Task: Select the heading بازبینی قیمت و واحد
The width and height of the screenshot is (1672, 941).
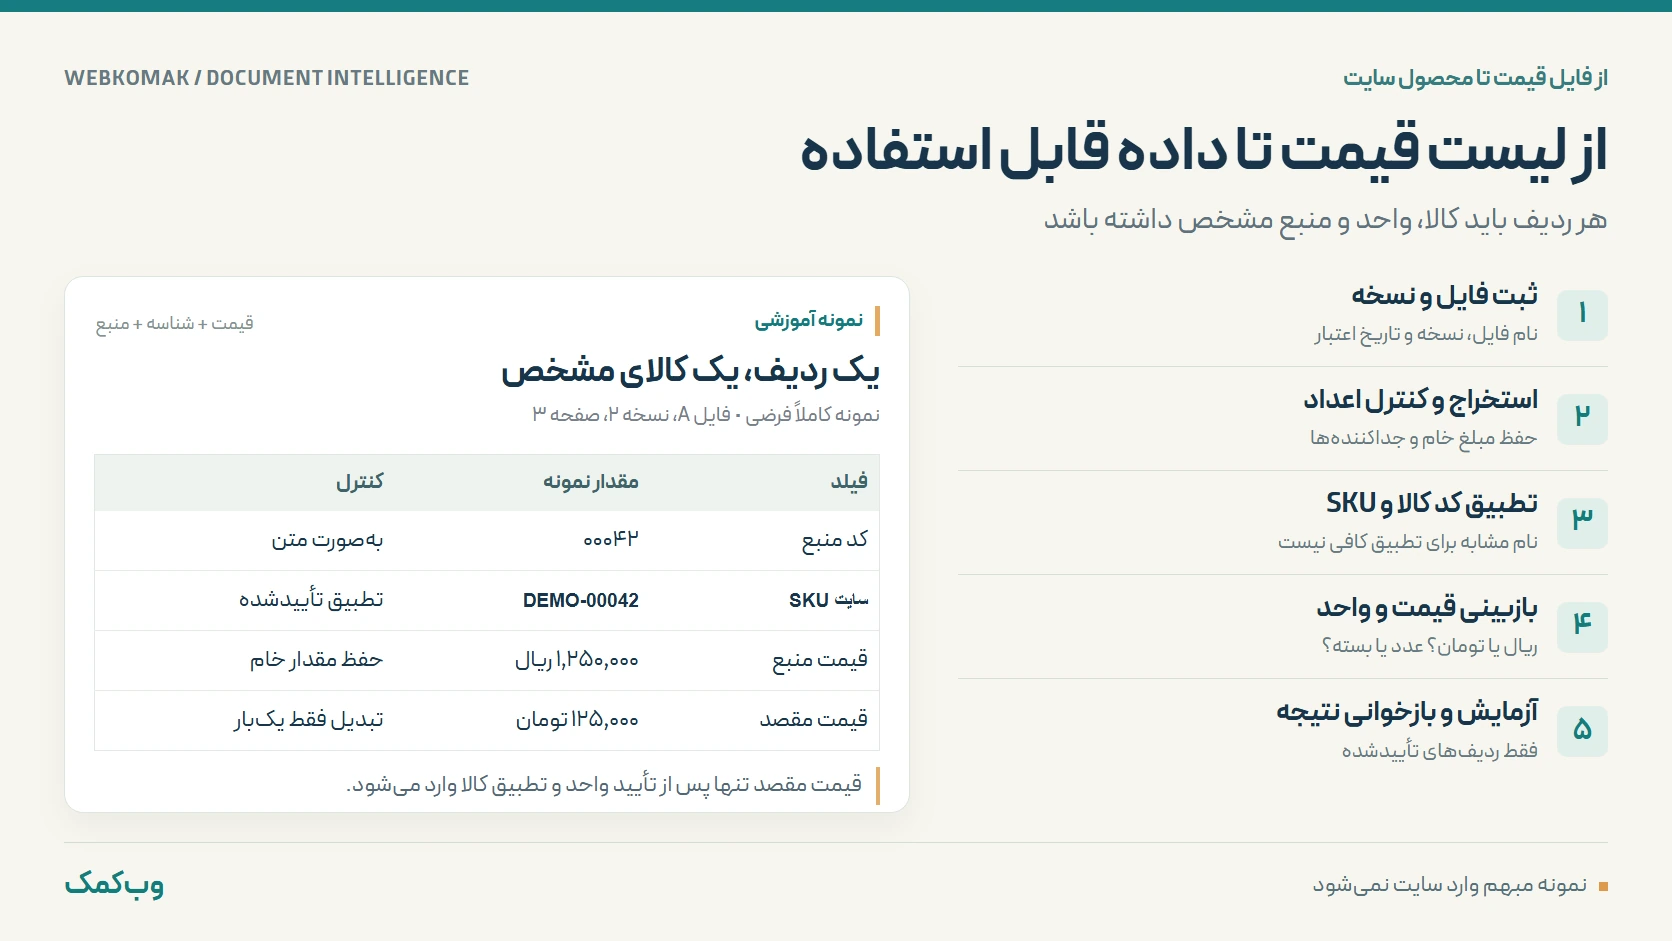Action: tap(1427, 608)
